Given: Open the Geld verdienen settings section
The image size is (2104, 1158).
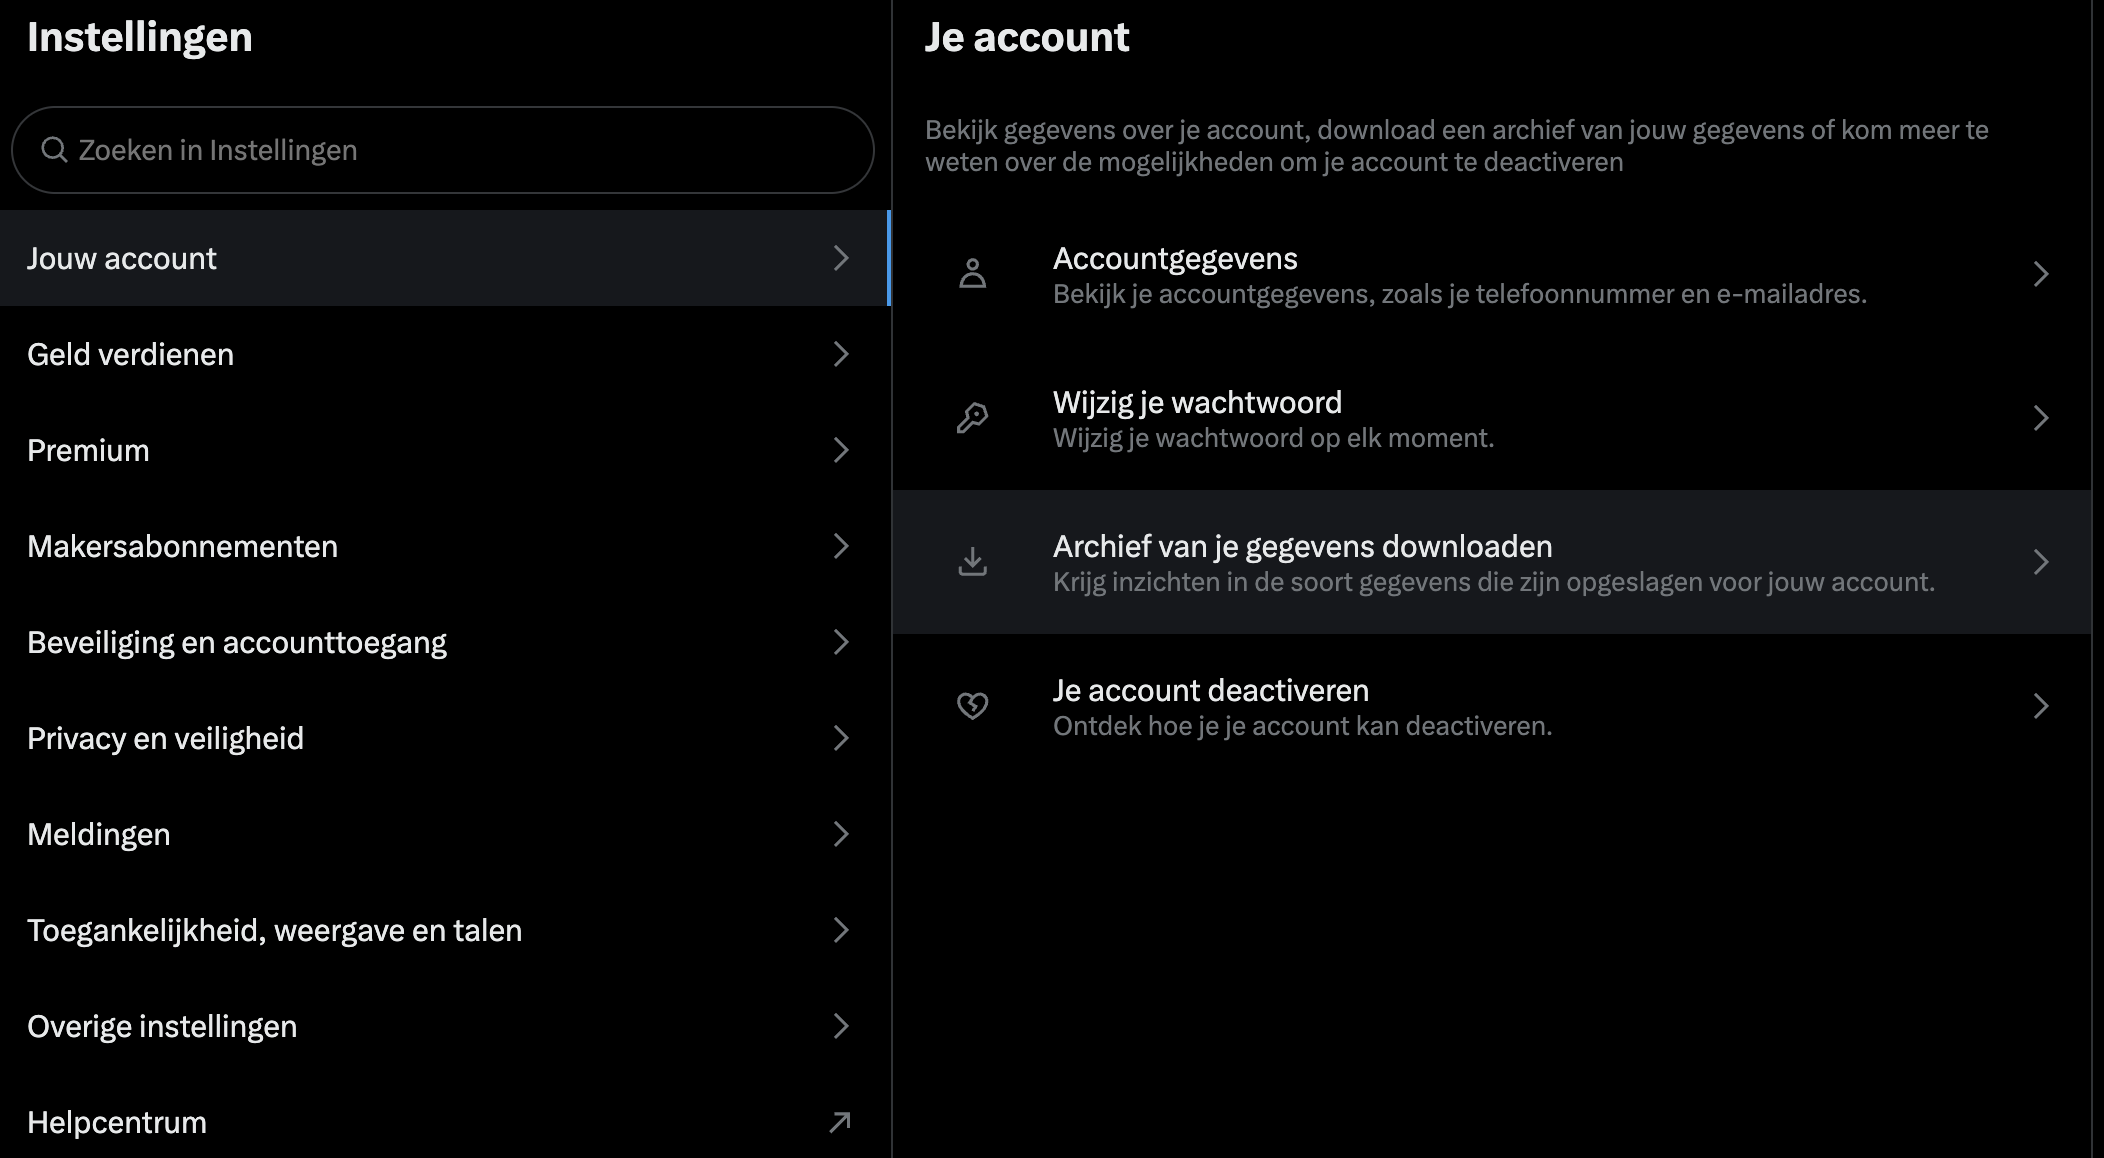Looking at the screenshot, I should [x=130, y=354].
